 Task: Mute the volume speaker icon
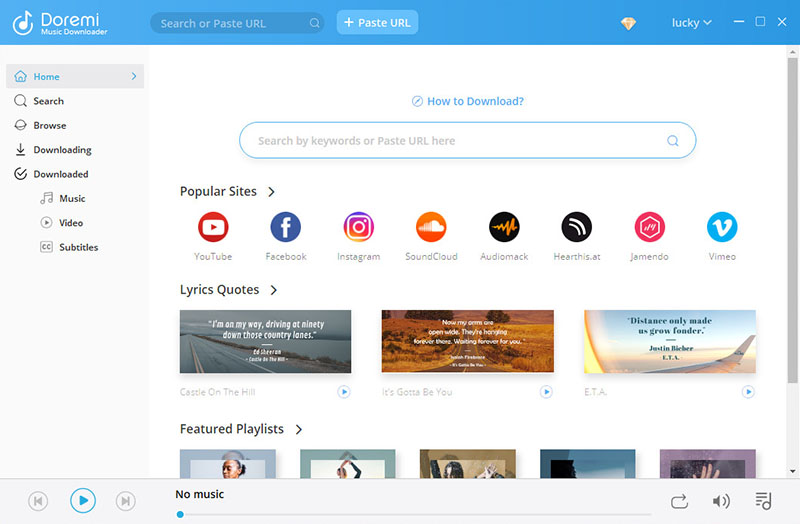coord(721,502)
